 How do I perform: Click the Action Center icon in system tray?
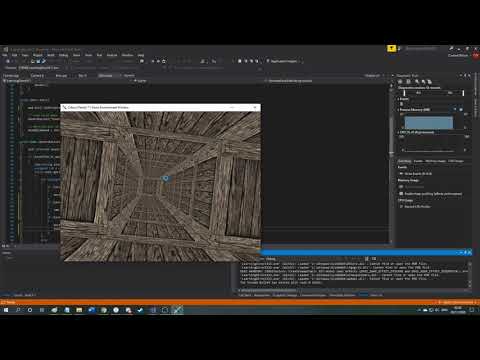click(x=472, y=310)
